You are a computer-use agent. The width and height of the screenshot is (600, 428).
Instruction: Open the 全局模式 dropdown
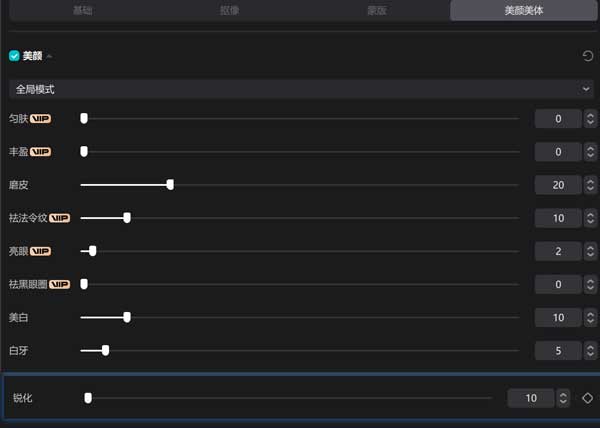pos(300,89)
